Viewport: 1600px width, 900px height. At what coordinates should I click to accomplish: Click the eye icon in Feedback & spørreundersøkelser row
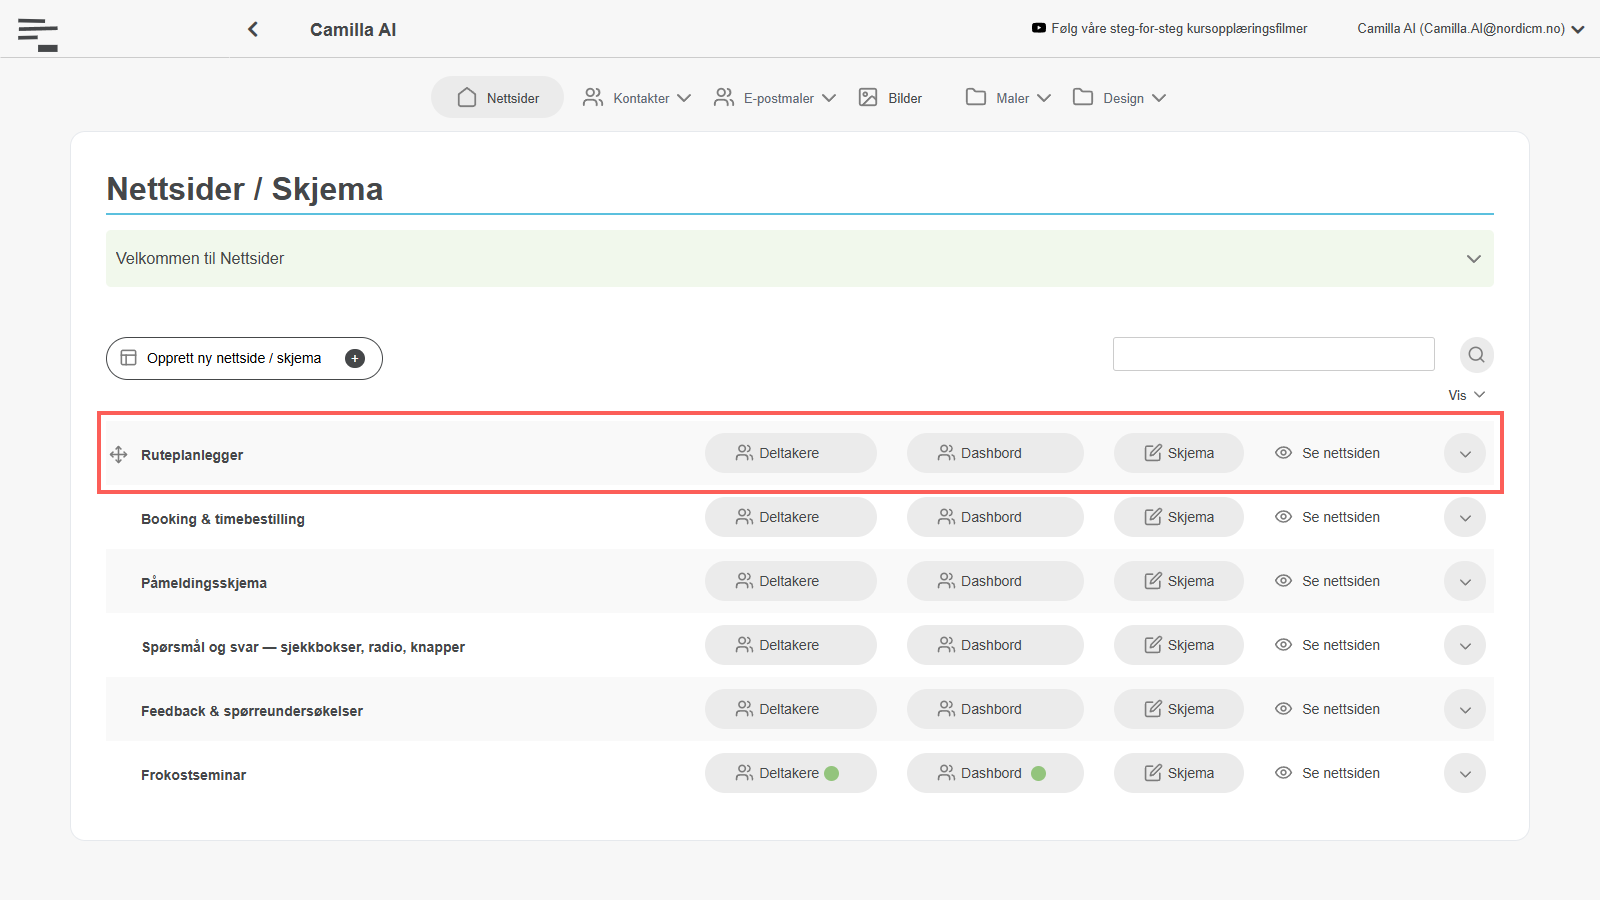point(1284,709)
